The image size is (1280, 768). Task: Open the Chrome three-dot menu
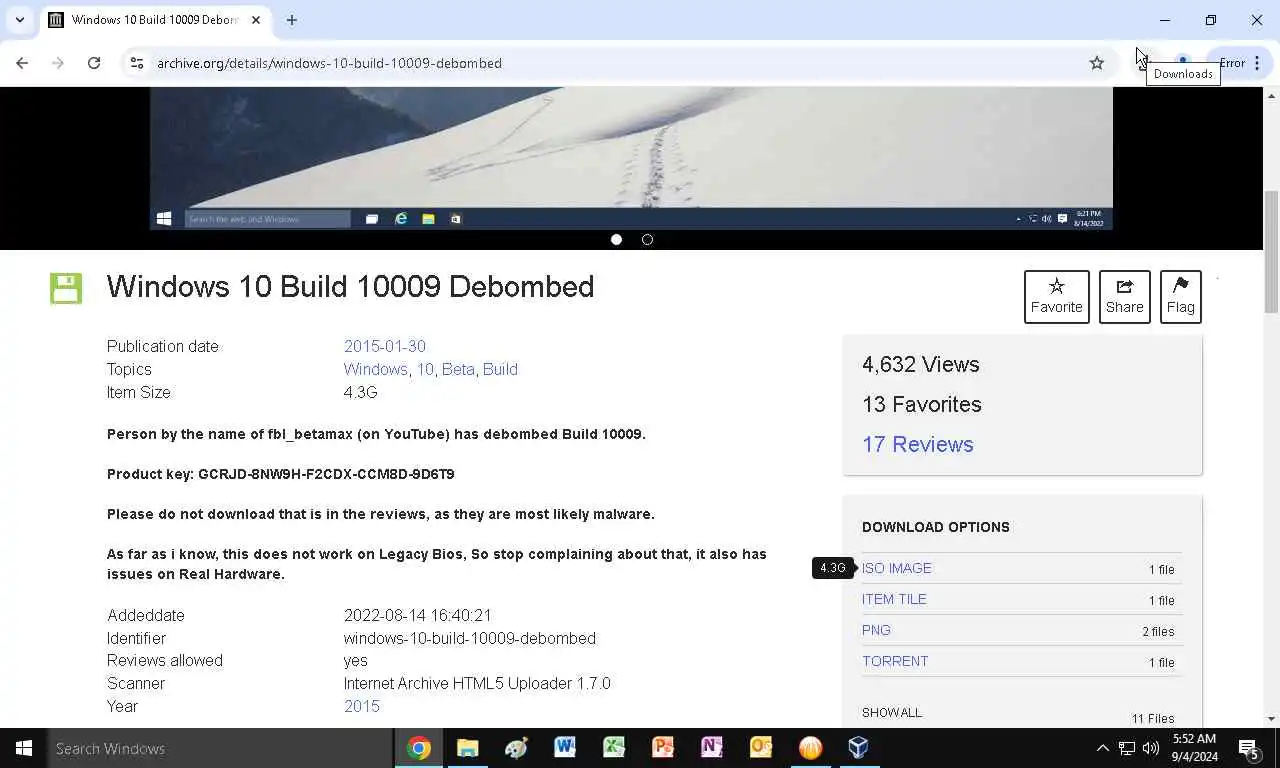[x=1257, y=63]
